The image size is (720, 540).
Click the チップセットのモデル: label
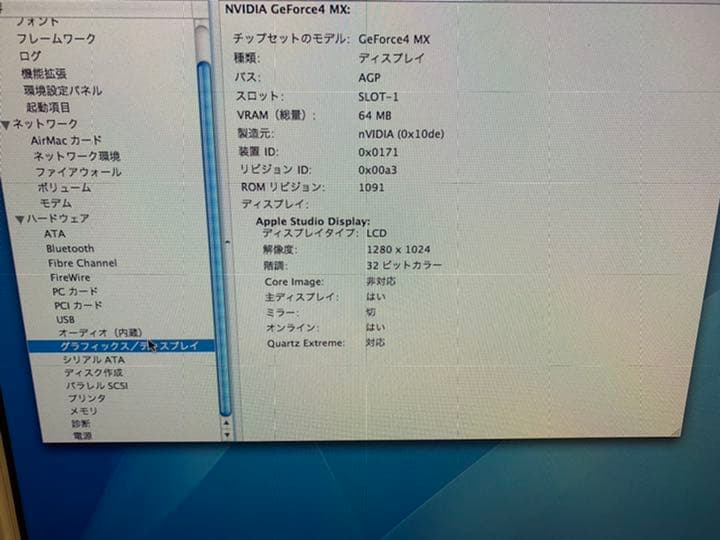[x=292, y=39]
